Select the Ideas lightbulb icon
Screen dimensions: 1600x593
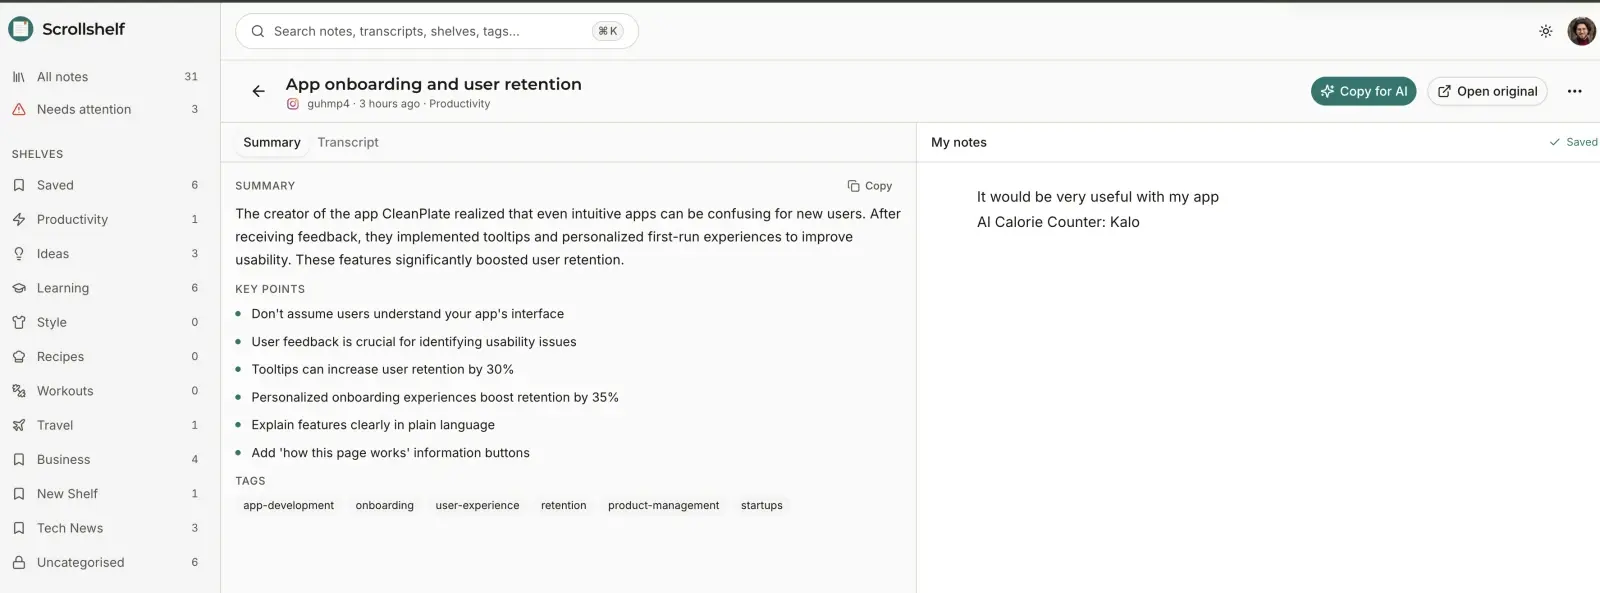18,254
